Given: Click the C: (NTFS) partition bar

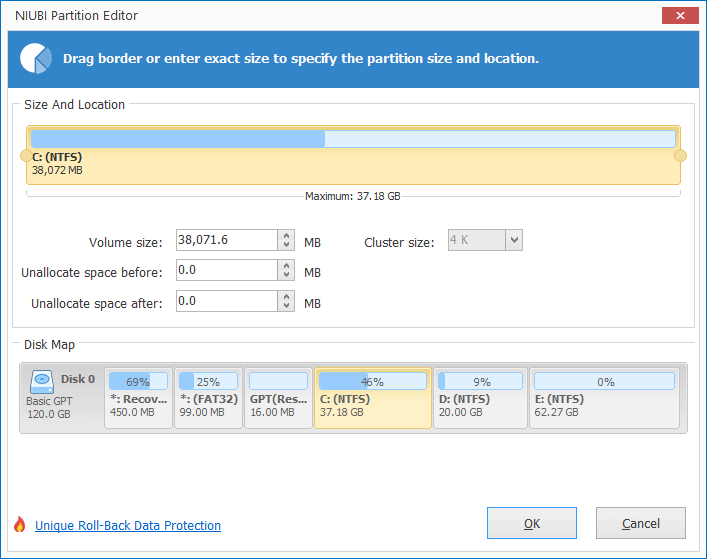Looking at the screenshot, I should [x=353, y=155].
